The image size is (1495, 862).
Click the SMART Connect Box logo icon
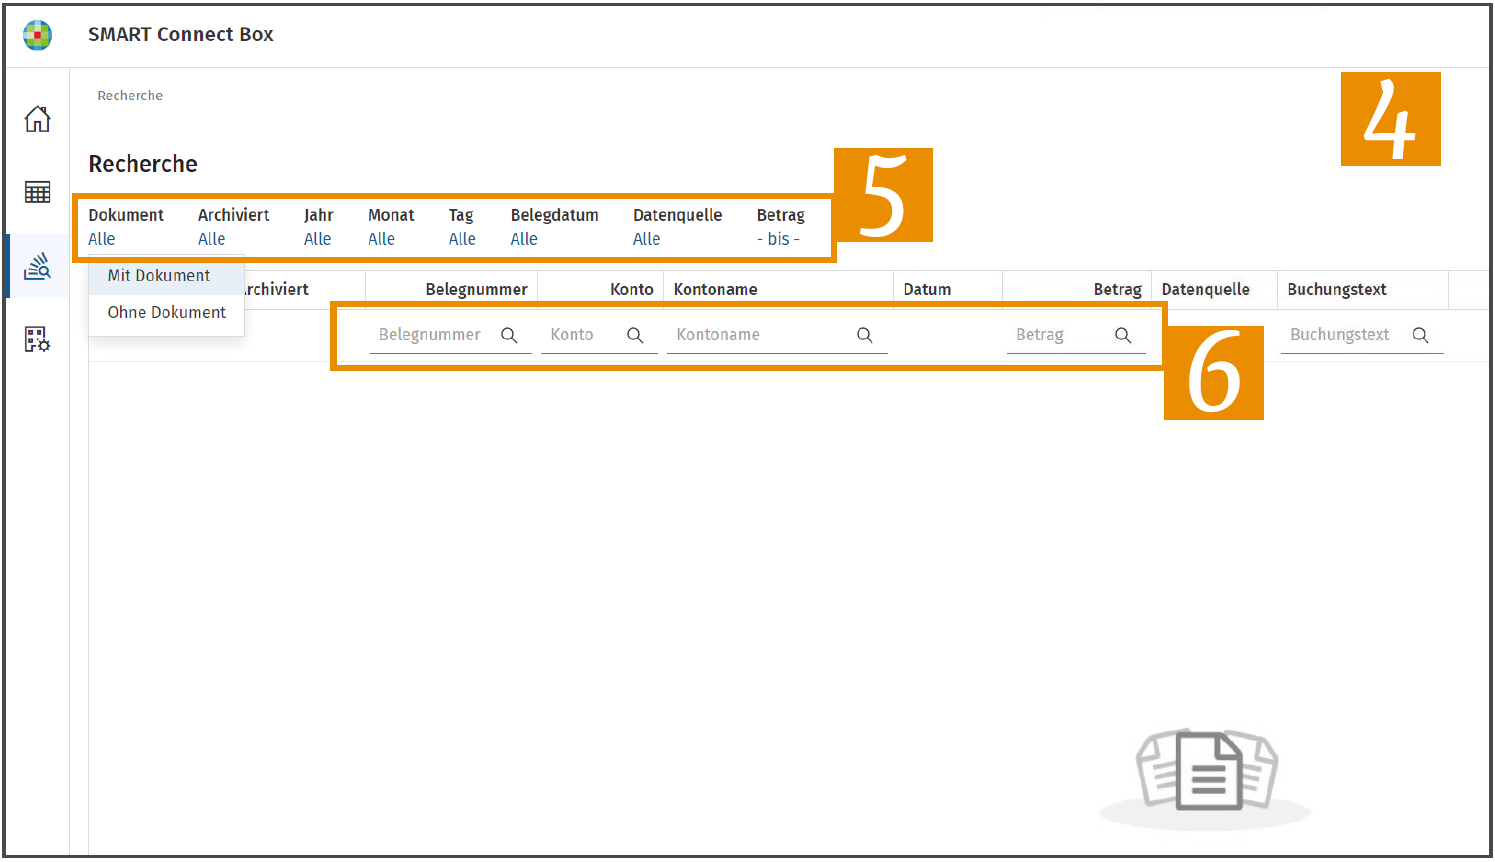pyautogui.click(x=38, y=35)
